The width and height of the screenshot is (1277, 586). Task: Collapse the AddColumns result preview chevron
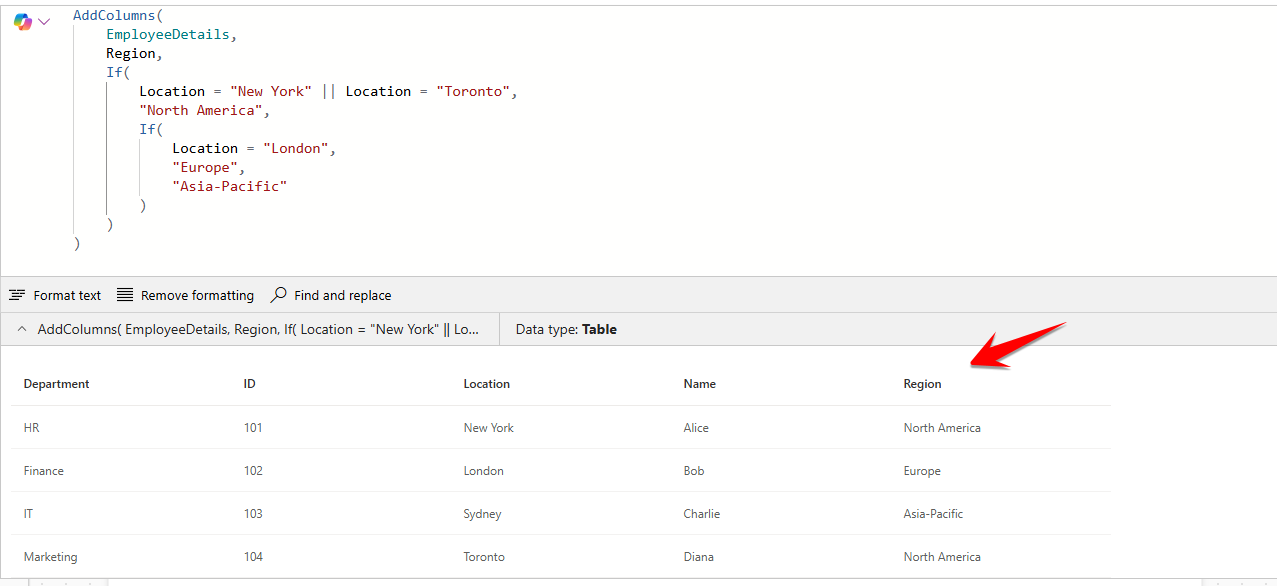coord(22,329)
